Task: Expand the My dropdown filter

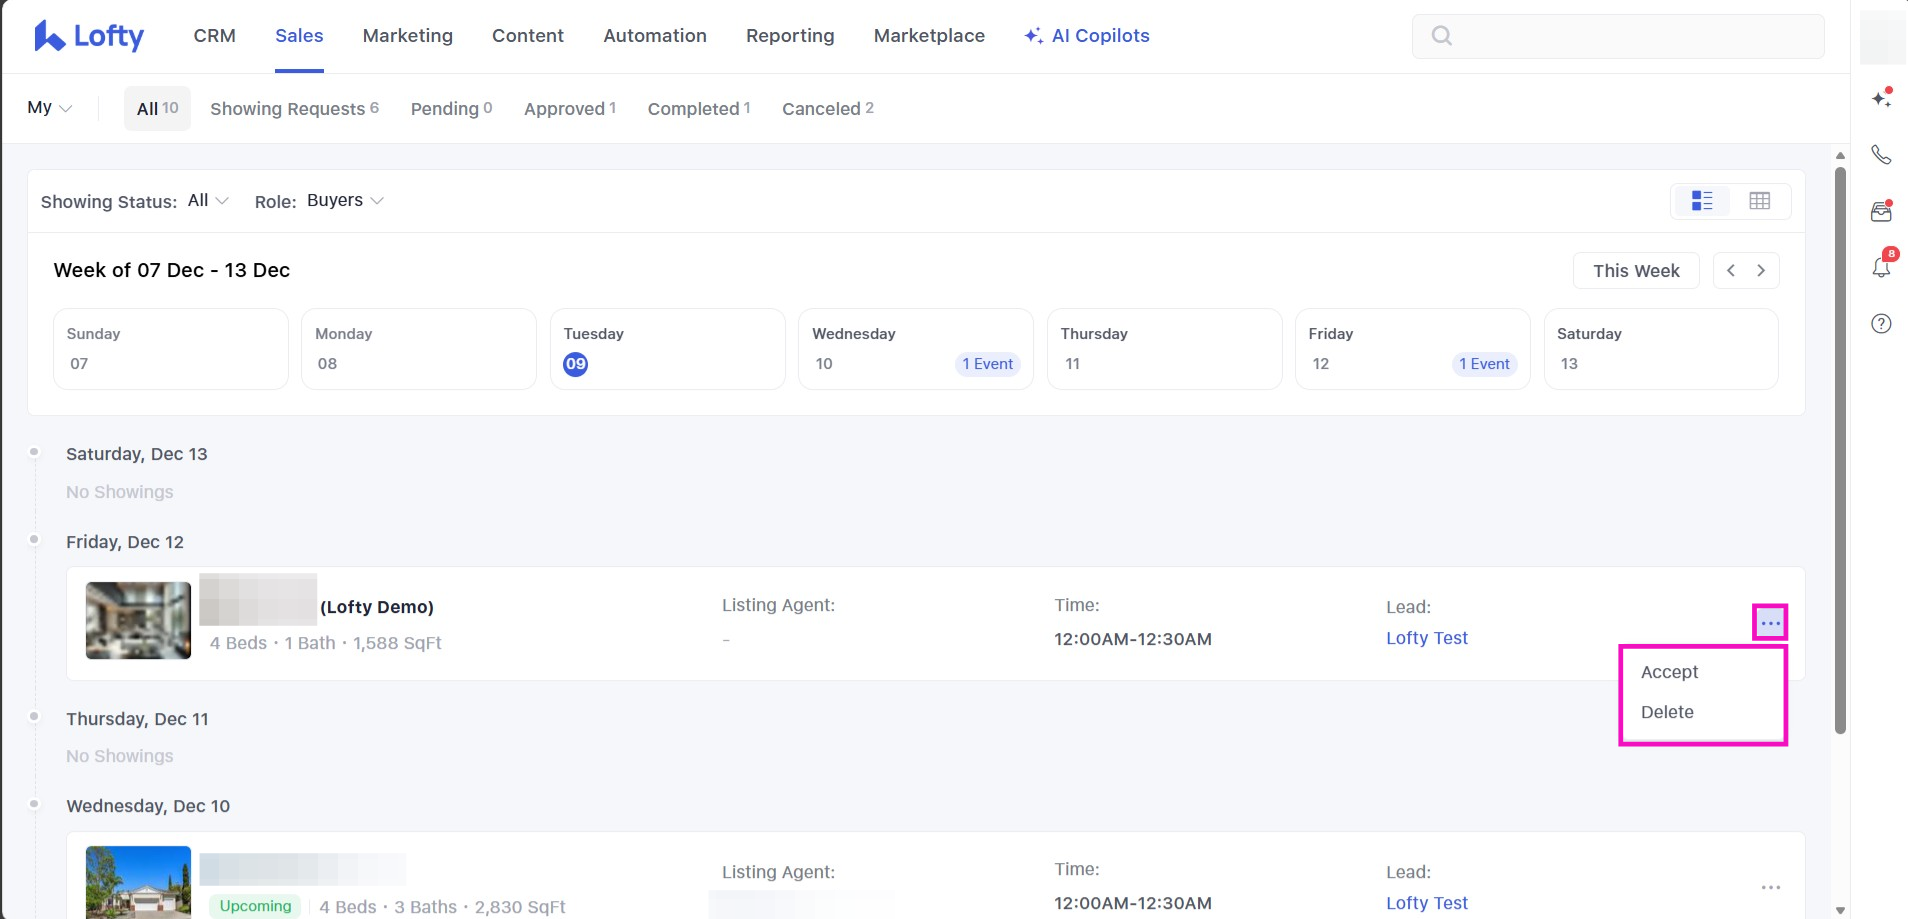Action: [x=49, y=108]
